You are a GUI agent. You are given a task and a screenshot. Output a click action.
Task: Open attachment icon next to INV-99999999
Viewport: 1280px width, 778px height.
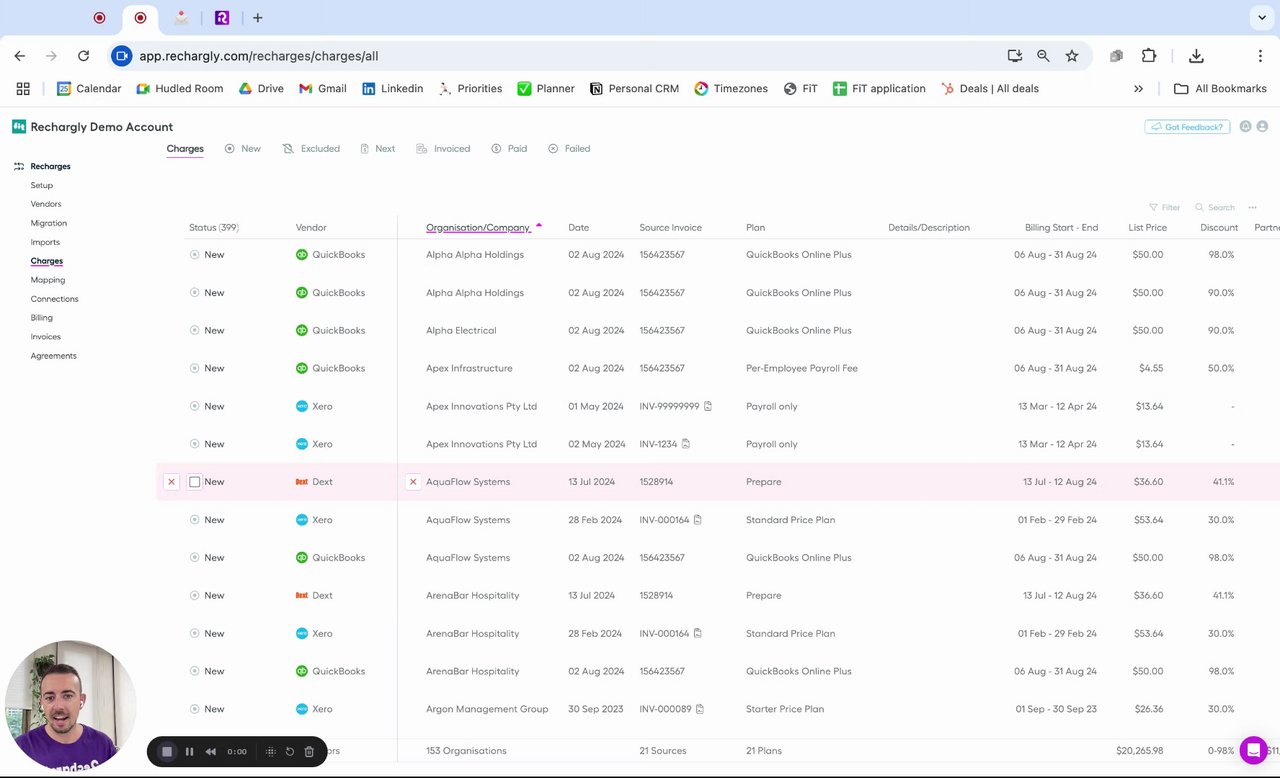point(708,406)
